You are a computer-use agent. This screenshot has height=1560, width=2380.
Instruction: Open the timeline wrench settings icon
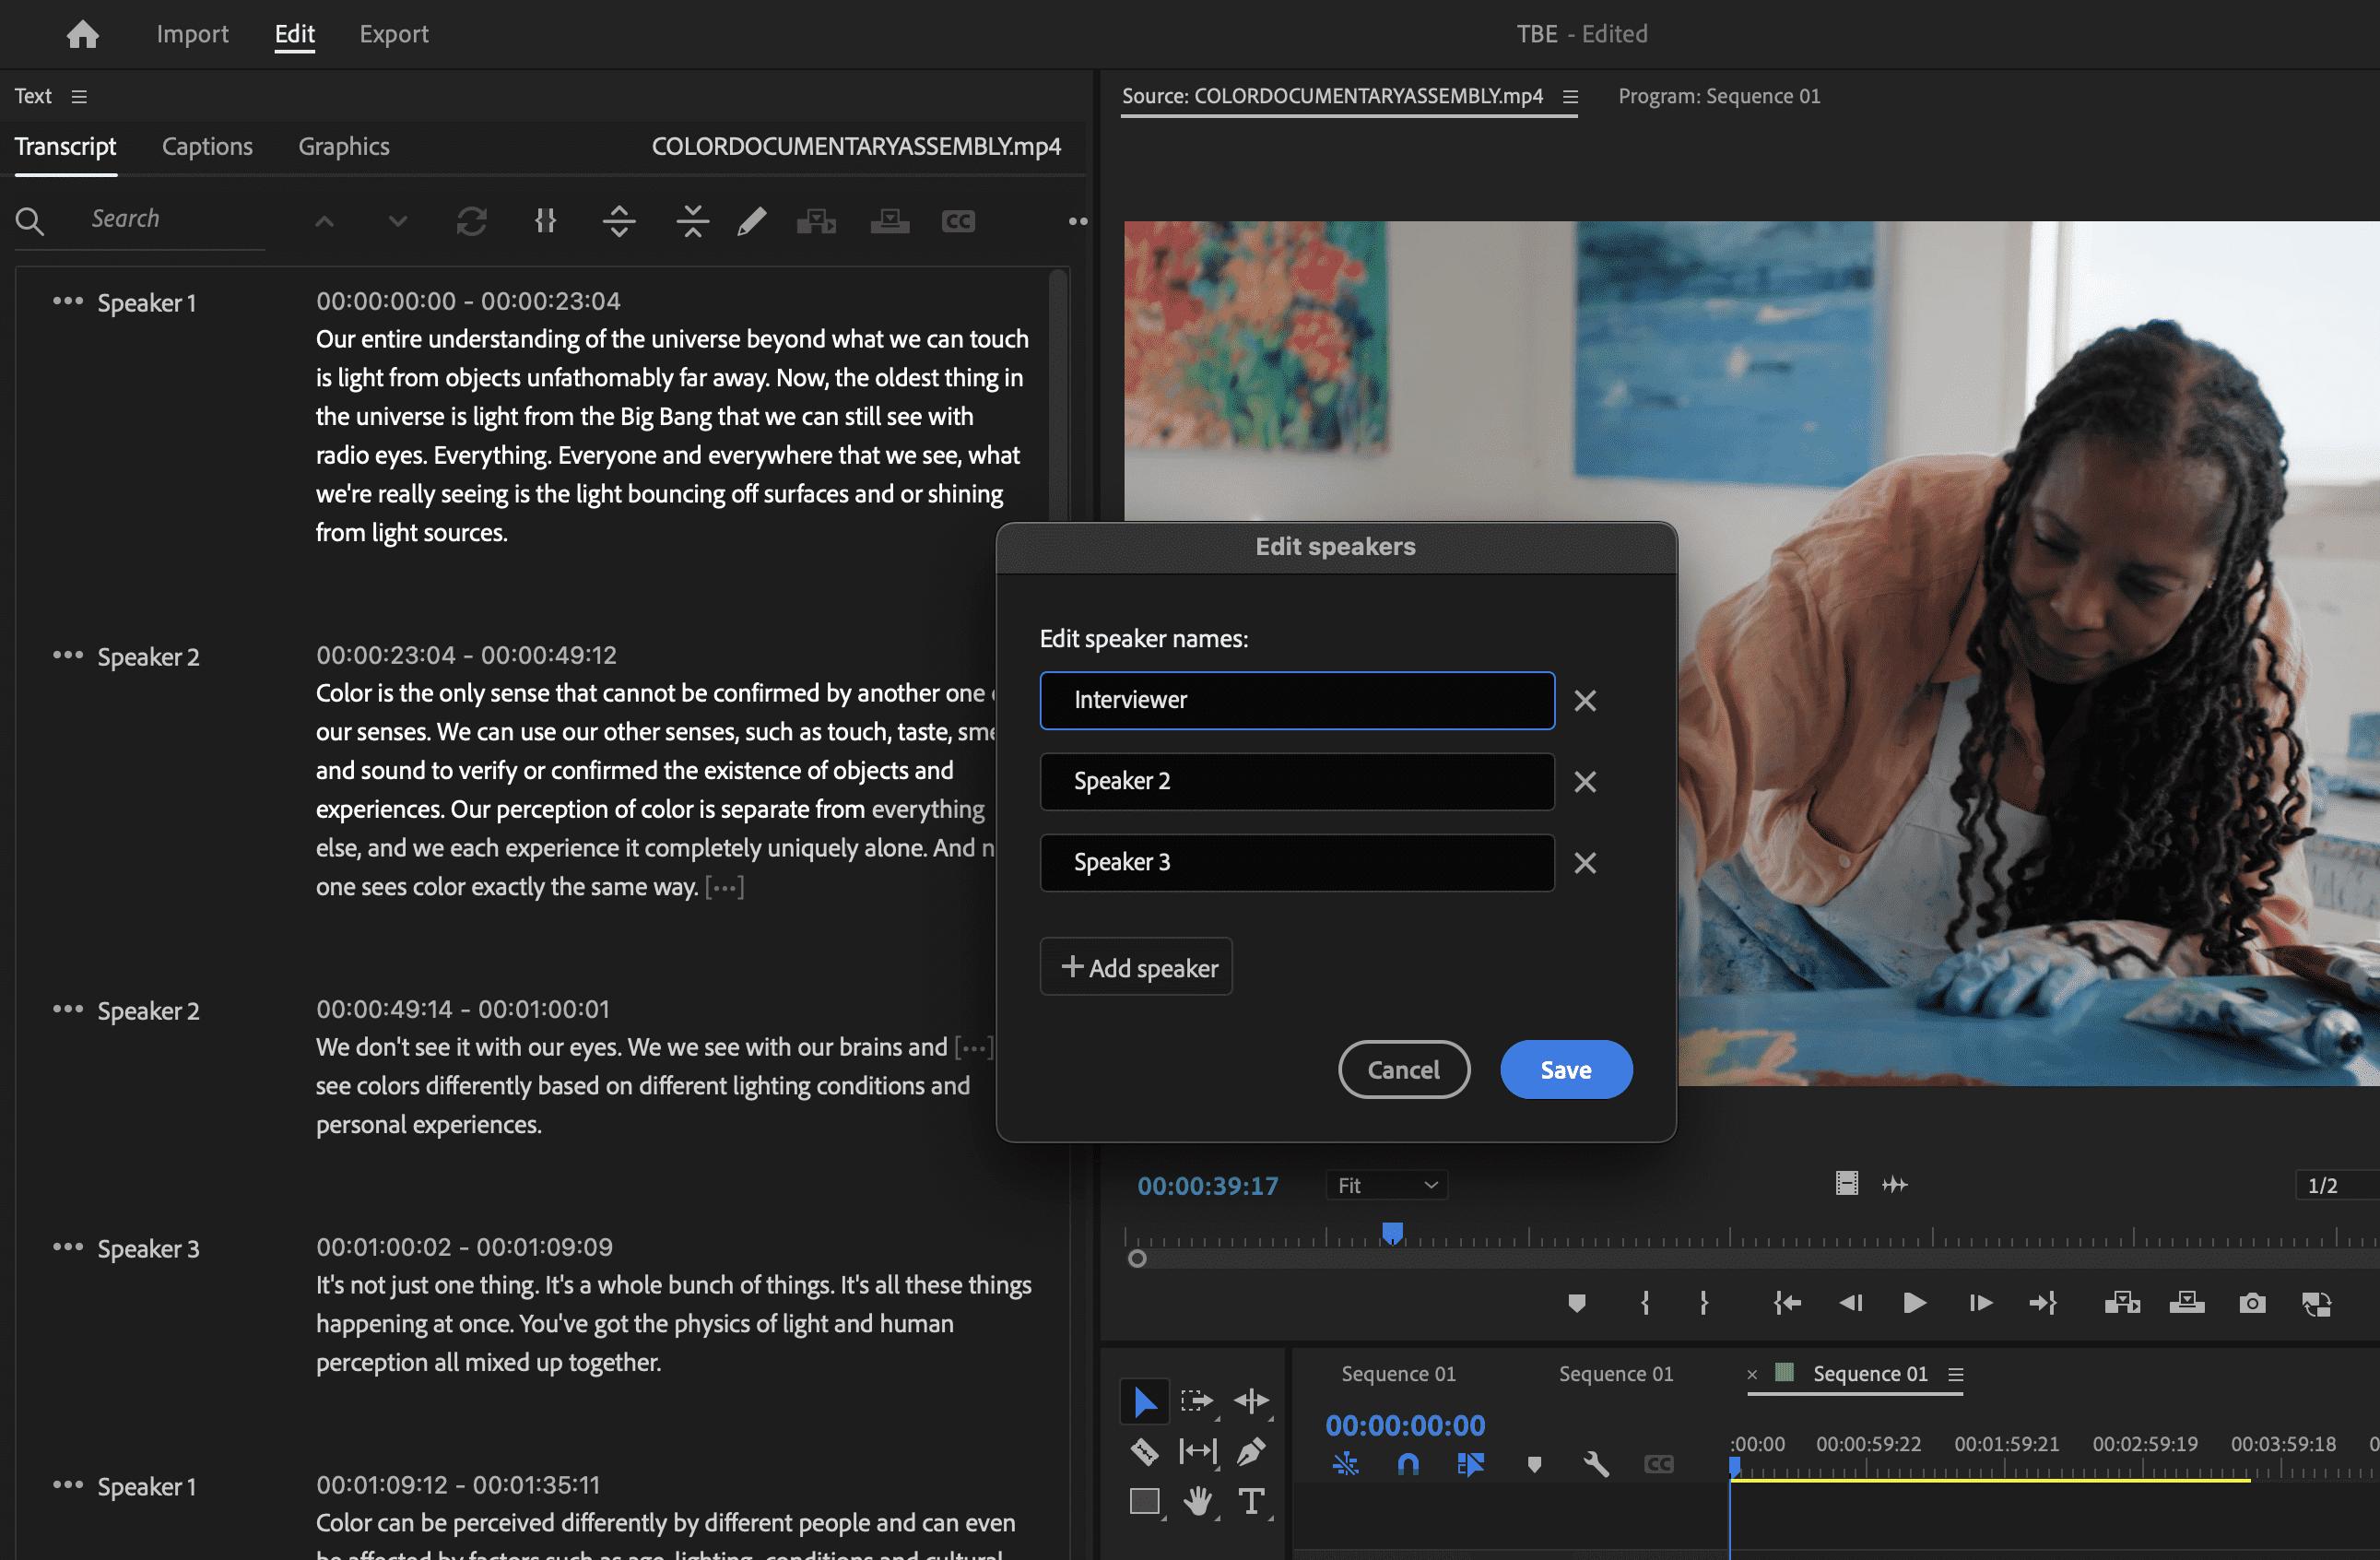click(1594, 1465)
